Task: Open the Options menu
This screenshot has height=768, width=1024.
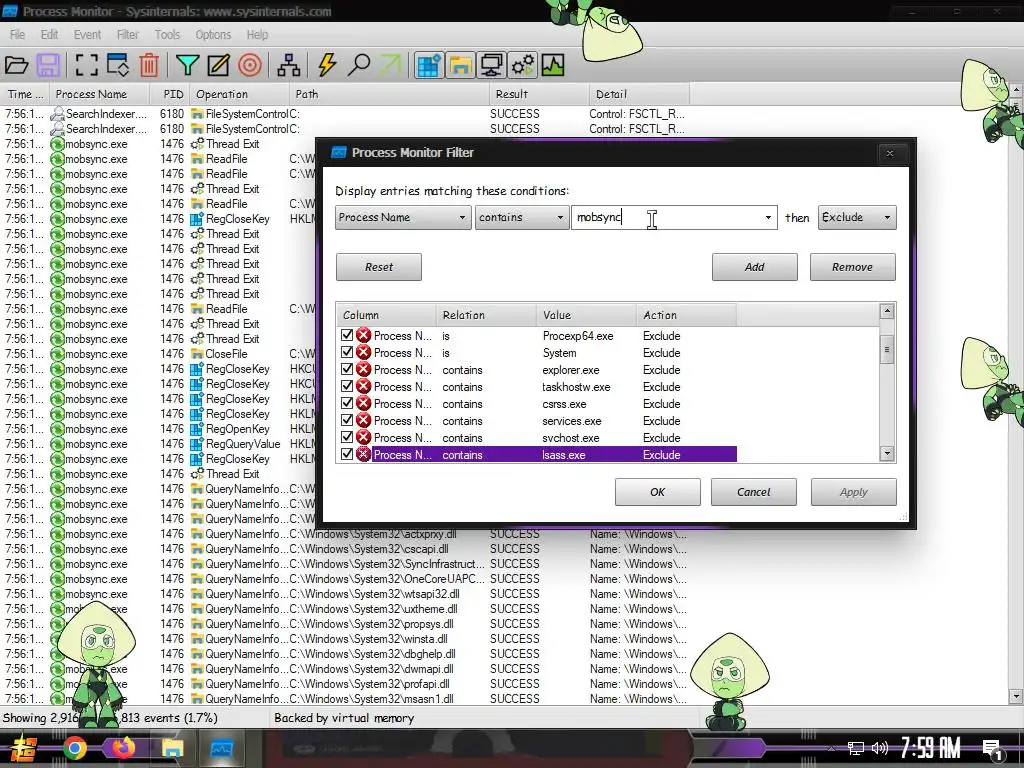Action: pyautogui.click(x=213, y=35)
